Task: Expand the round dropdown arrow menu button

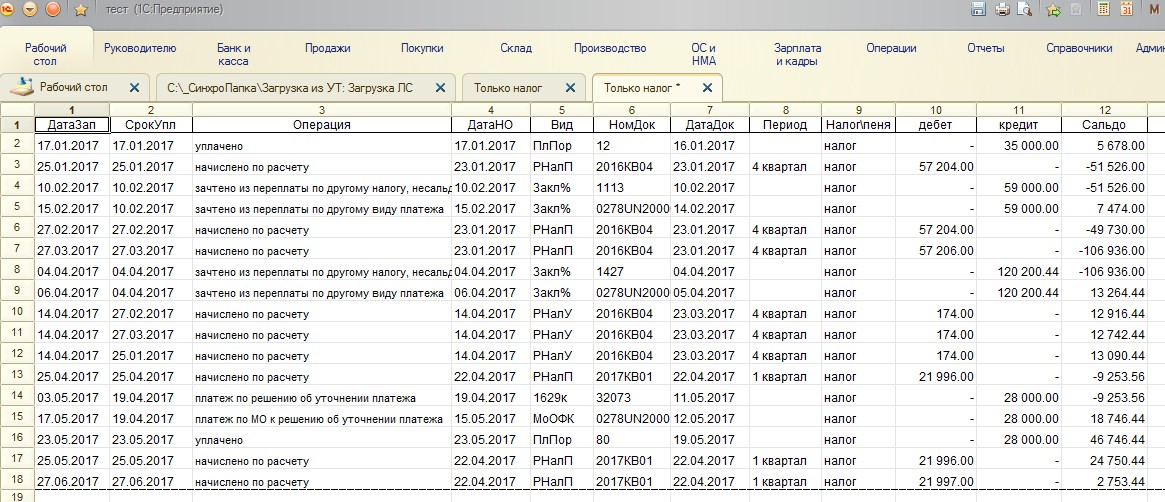Action: click(x=29, y=9)
